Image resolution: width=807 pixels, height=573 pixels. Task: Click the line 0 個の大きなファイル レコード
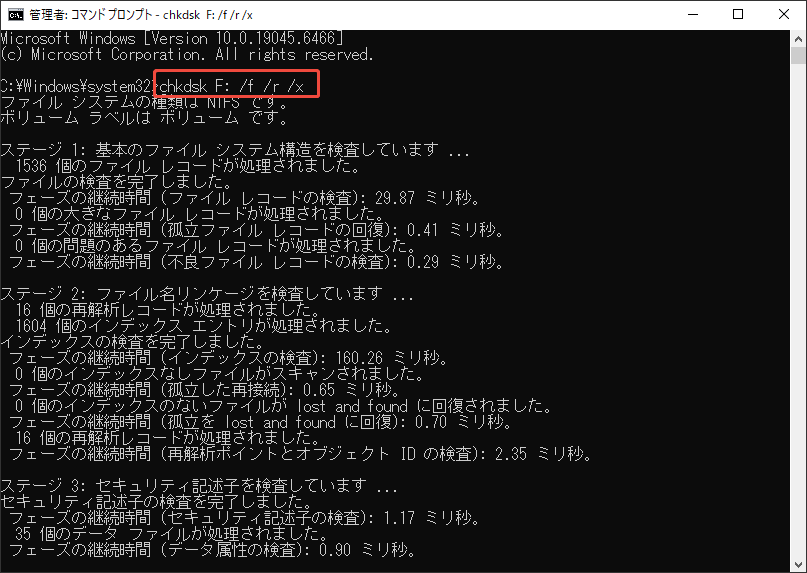(200, 214)
